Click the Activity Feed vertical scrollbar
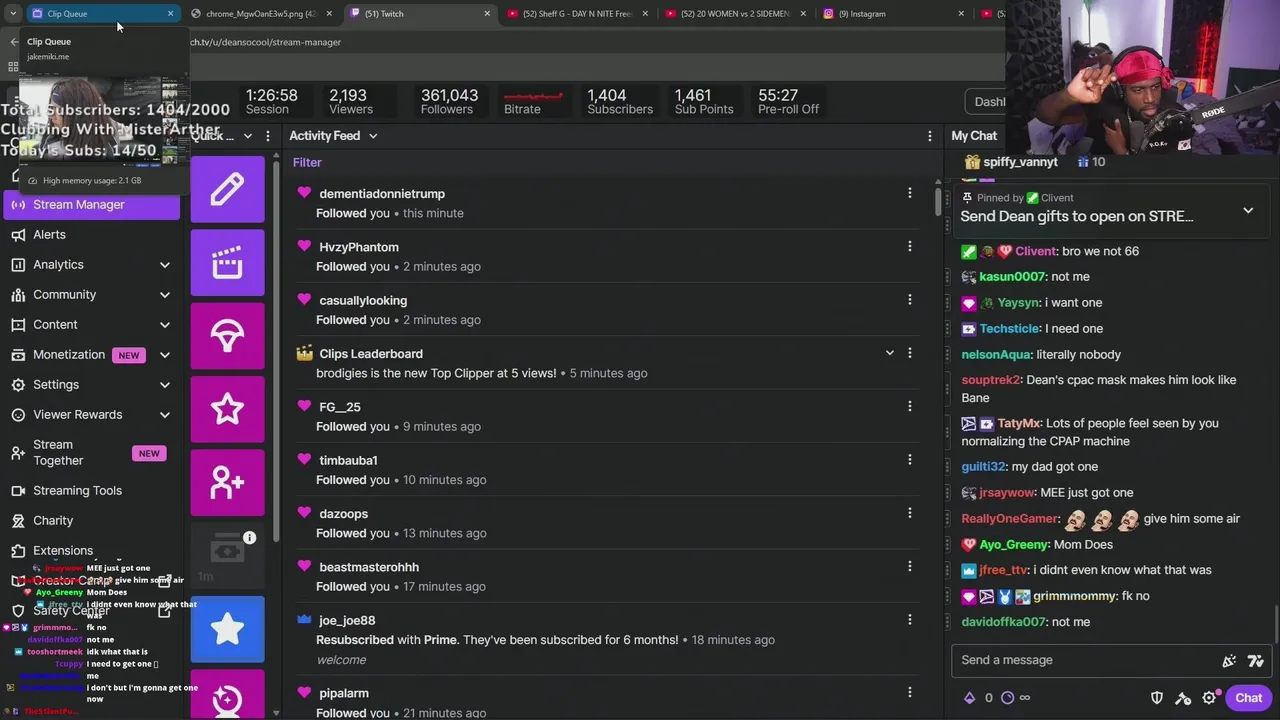The width and height of the screenshot is (1280, 720). (x=938, y=200)
